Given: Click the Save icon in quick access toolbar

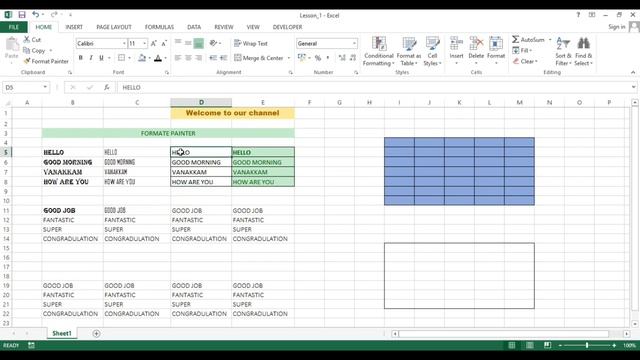Looking at the screenshot, I should 22,15.
